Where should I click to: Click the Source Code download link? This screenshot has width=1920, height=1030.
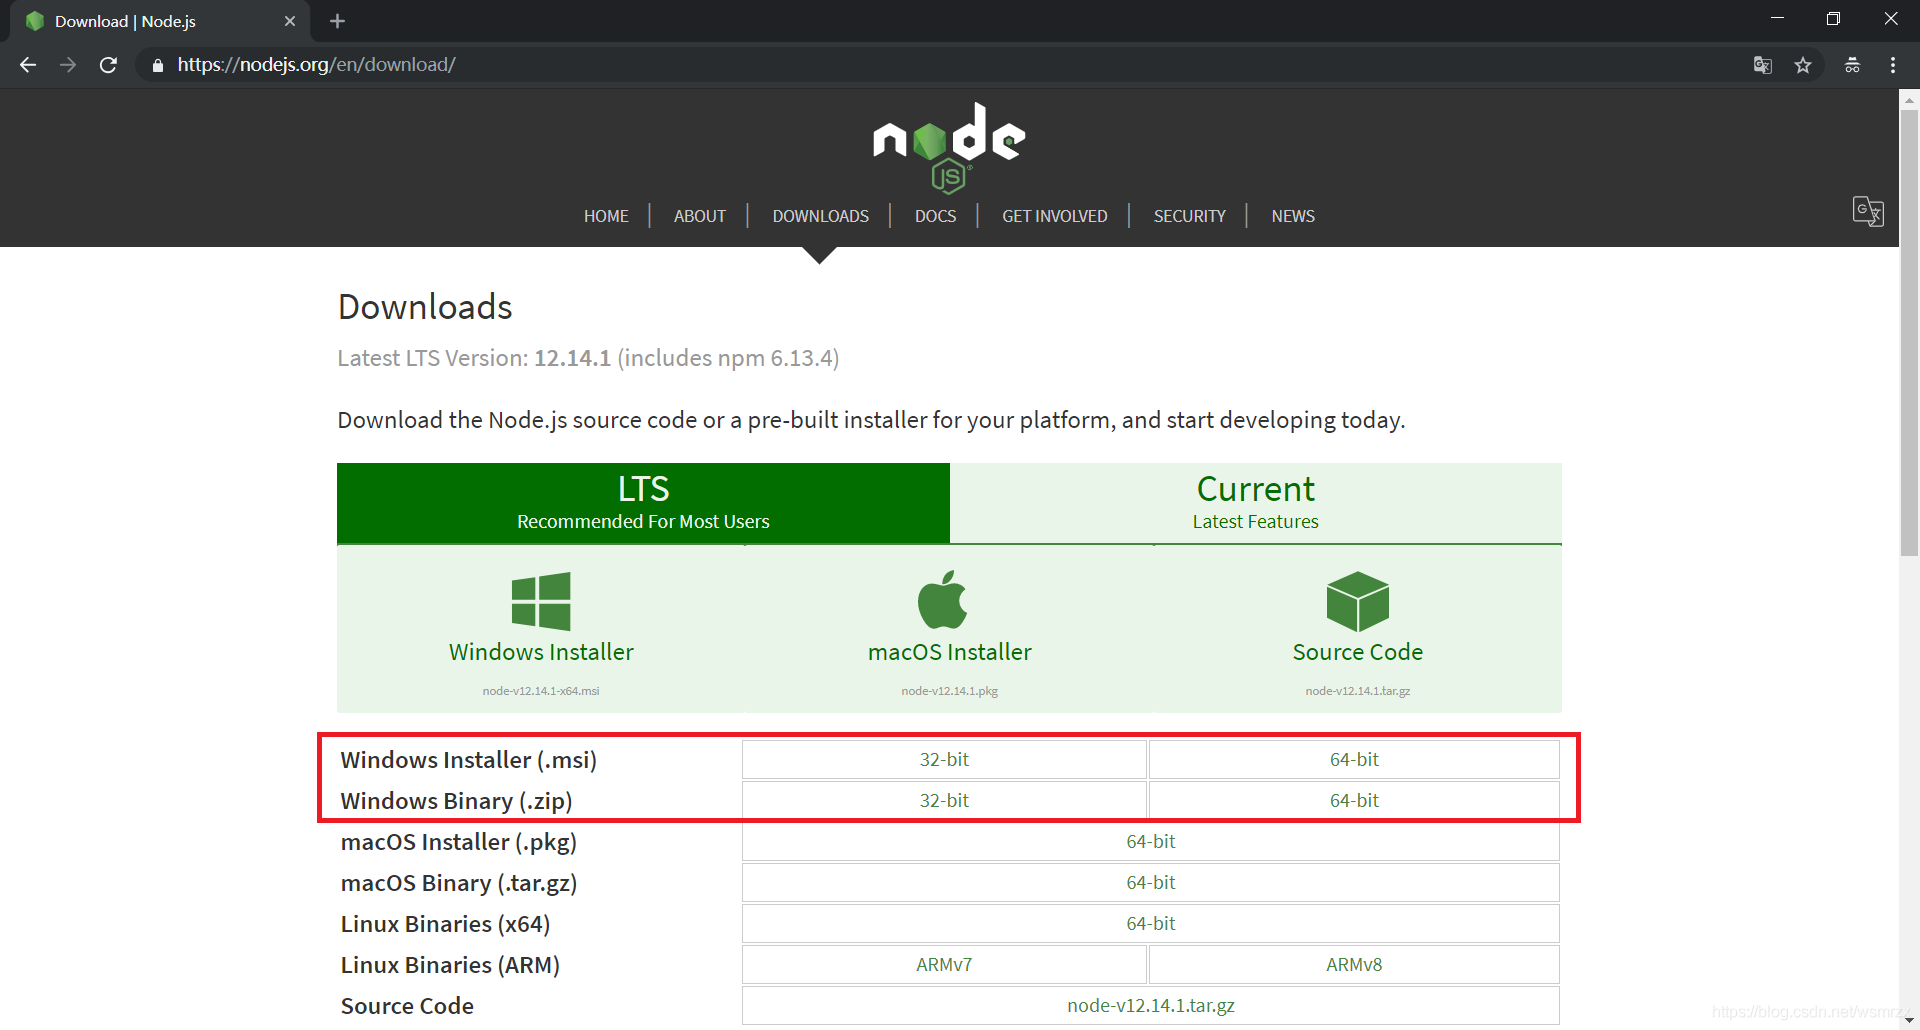coord(1358,652)
